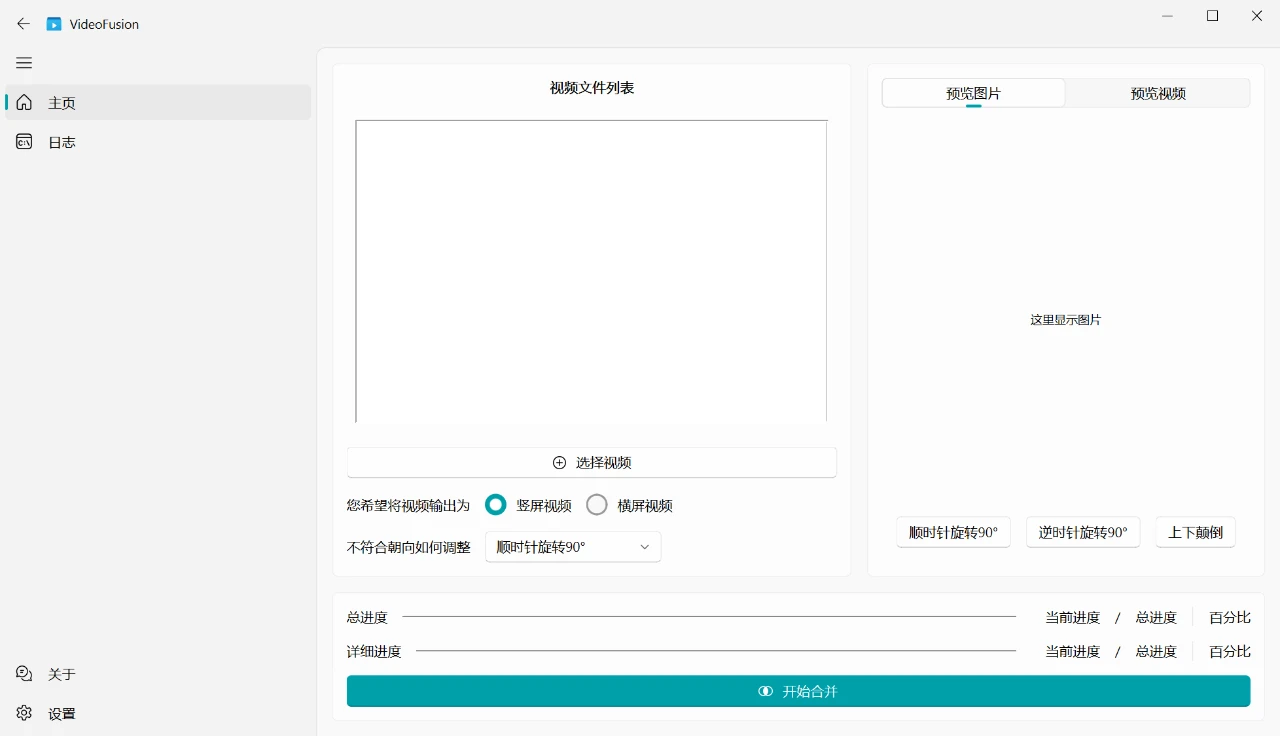Click 百分比 in the 总进度 row
The image size is (1280, 736).
coord(1230,618)
